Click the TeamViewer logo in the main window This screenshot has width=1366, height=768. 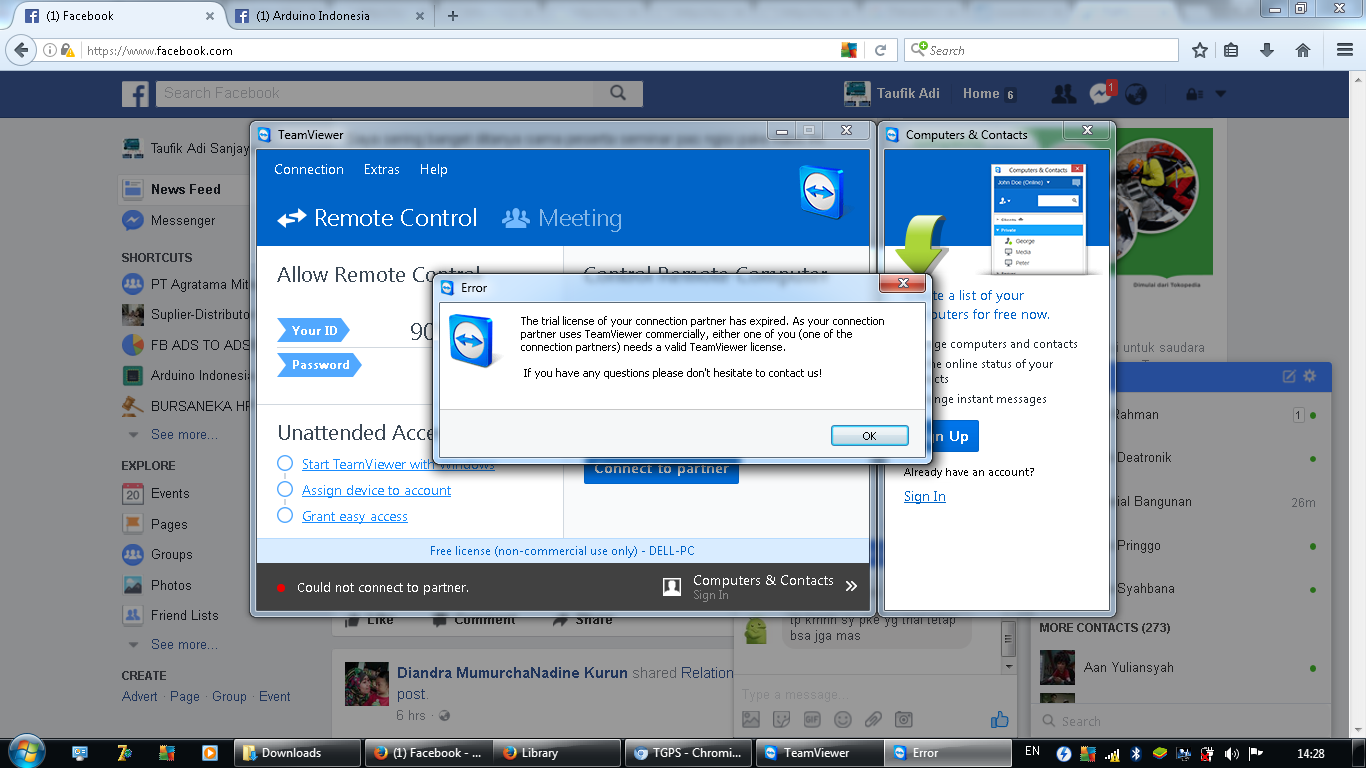pos(821,192)
